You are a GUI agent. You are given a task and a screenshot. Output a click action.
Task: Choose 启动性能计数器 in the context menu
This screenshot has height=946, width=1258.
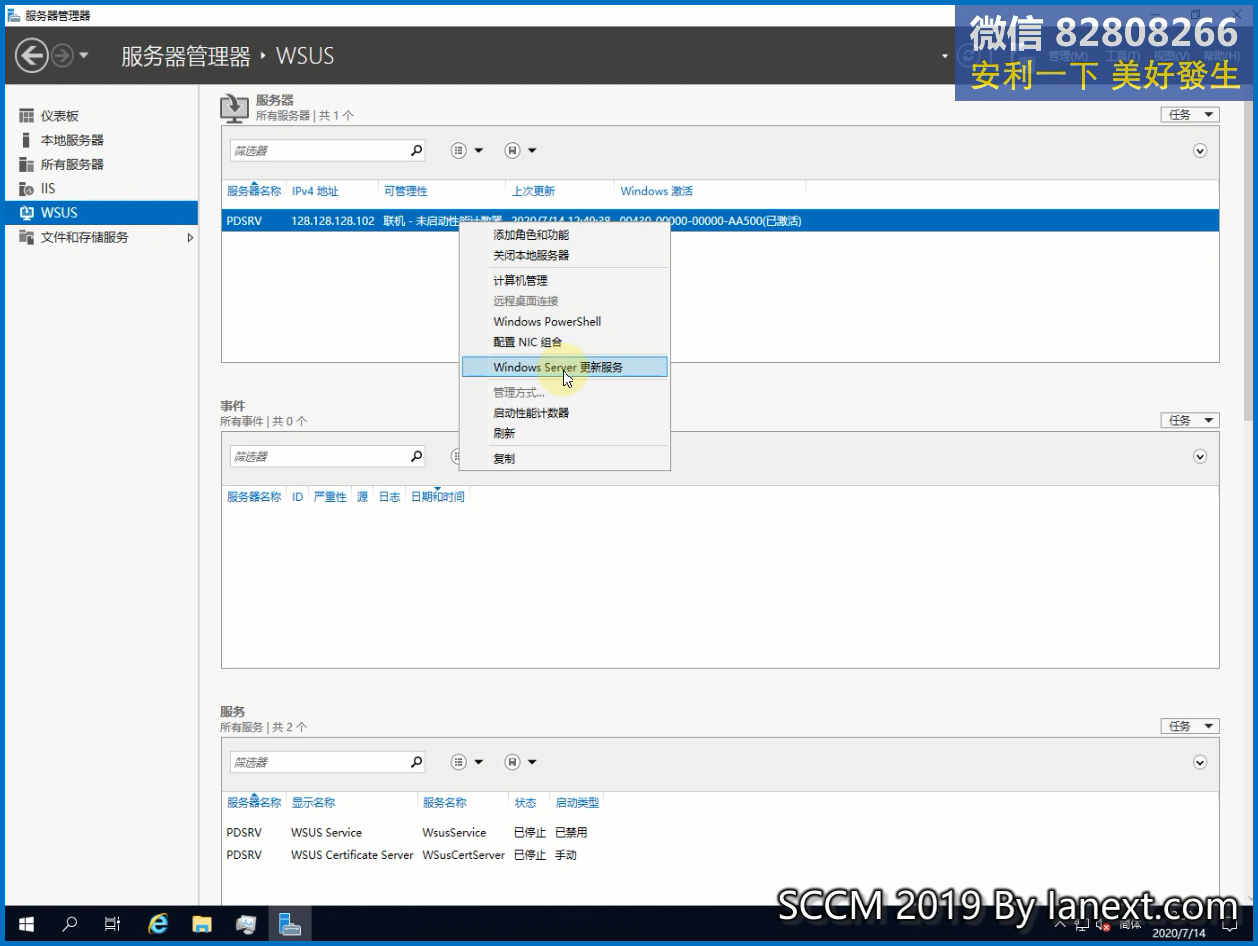[x=565, y=413]
